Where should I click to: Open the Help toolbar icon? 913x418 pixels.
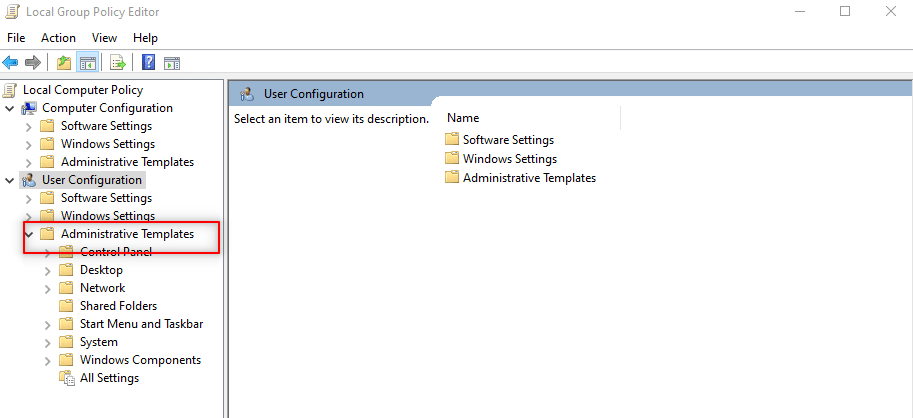[148, 62]
